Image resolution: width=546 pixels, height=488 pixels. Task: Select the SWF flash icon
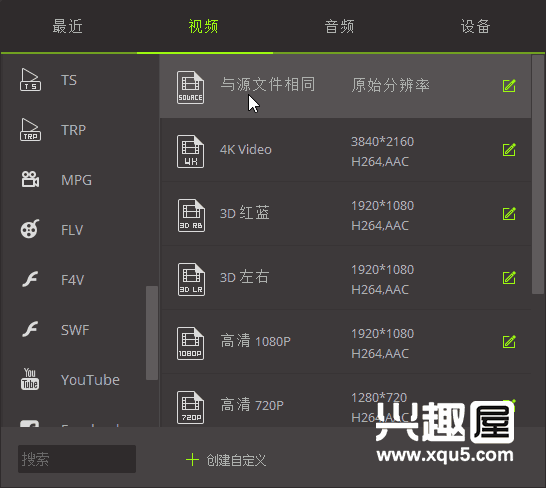[x=30, y=329]
